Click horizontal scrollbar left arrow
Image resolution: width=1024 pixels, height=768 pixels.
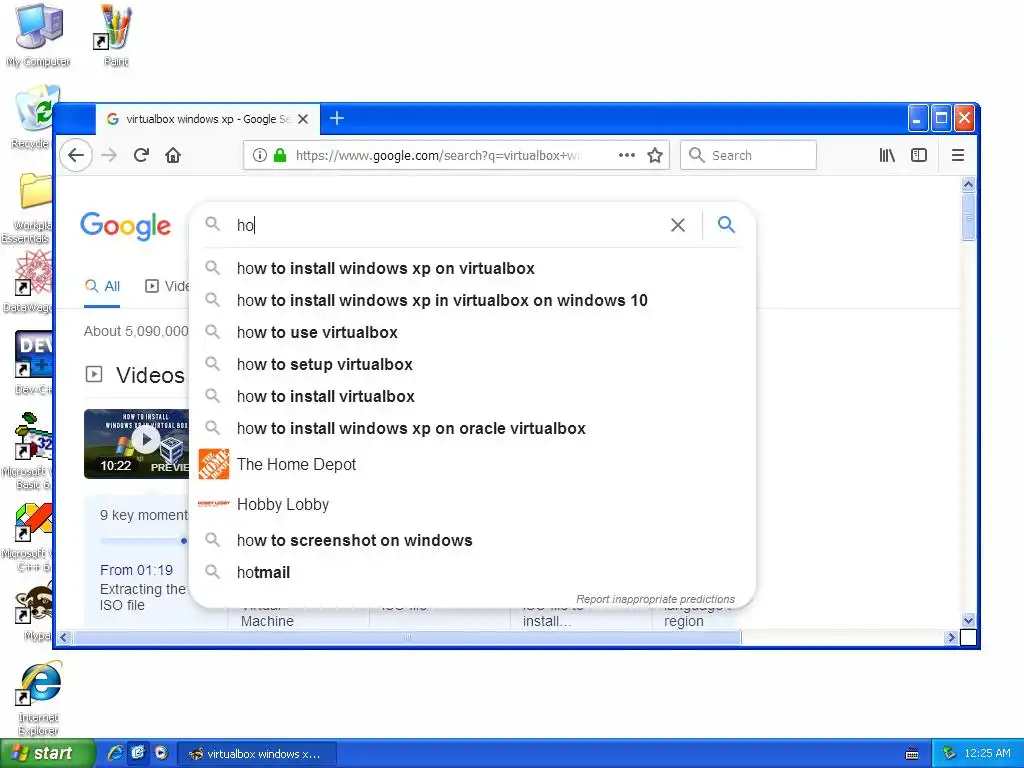(x=64, y=637)
